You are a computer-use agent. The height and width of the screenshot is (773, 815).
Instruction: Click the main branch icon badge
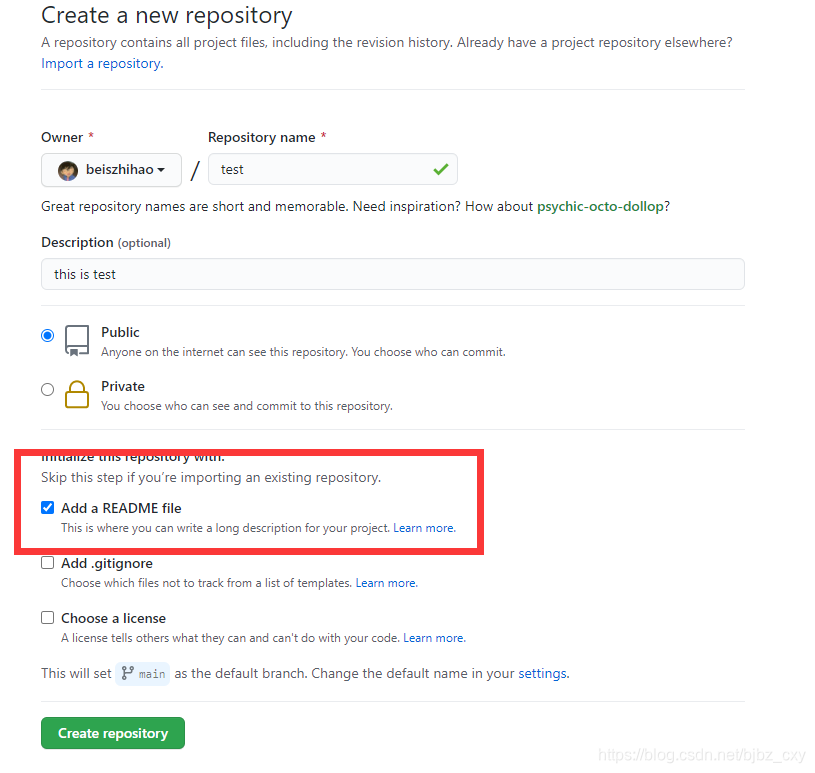(x=142, y=674)
